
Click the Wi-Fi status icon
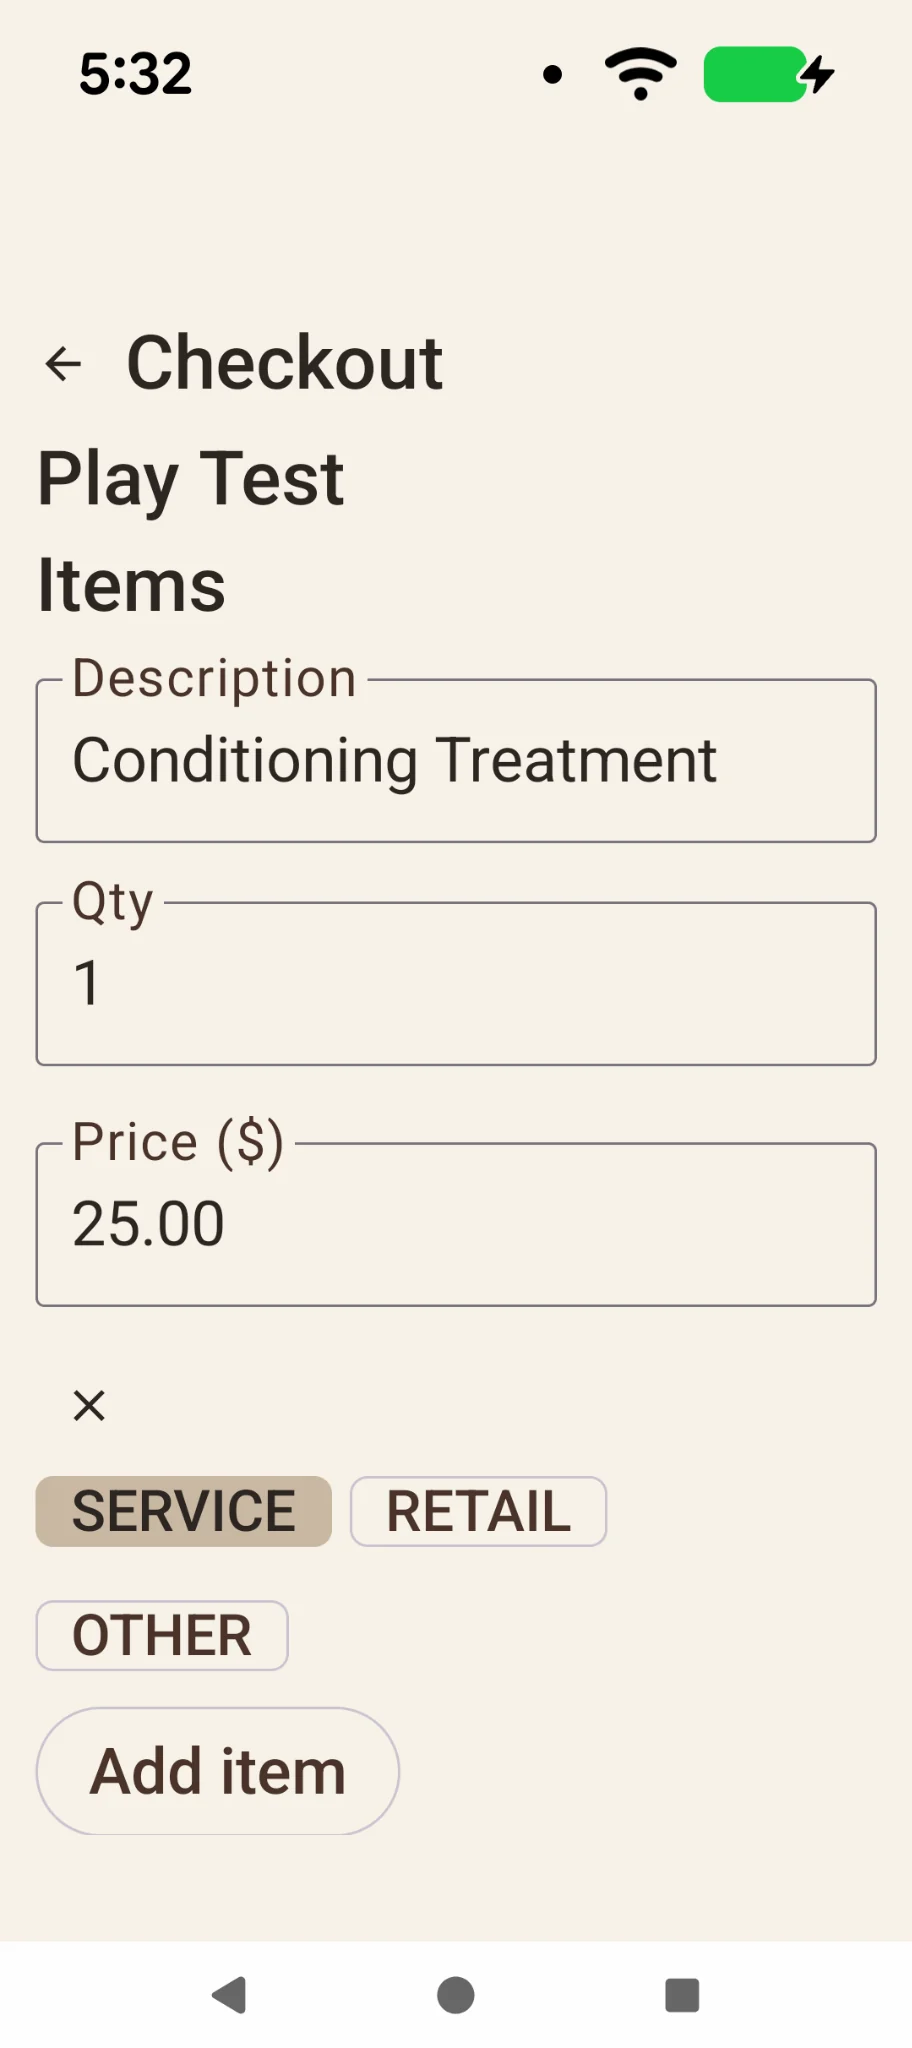click(641, 74)
